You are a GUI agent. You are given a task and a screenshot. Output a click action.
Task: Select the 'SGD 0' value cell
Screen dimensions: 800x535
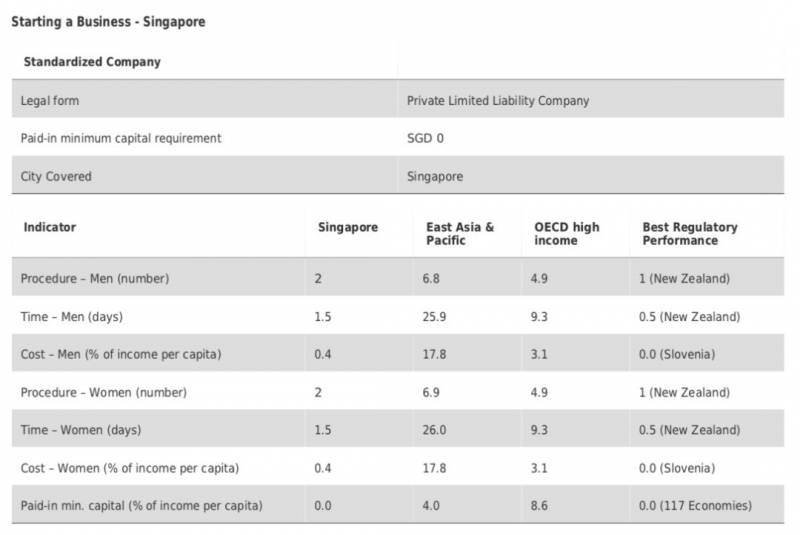tap(425, 138)
